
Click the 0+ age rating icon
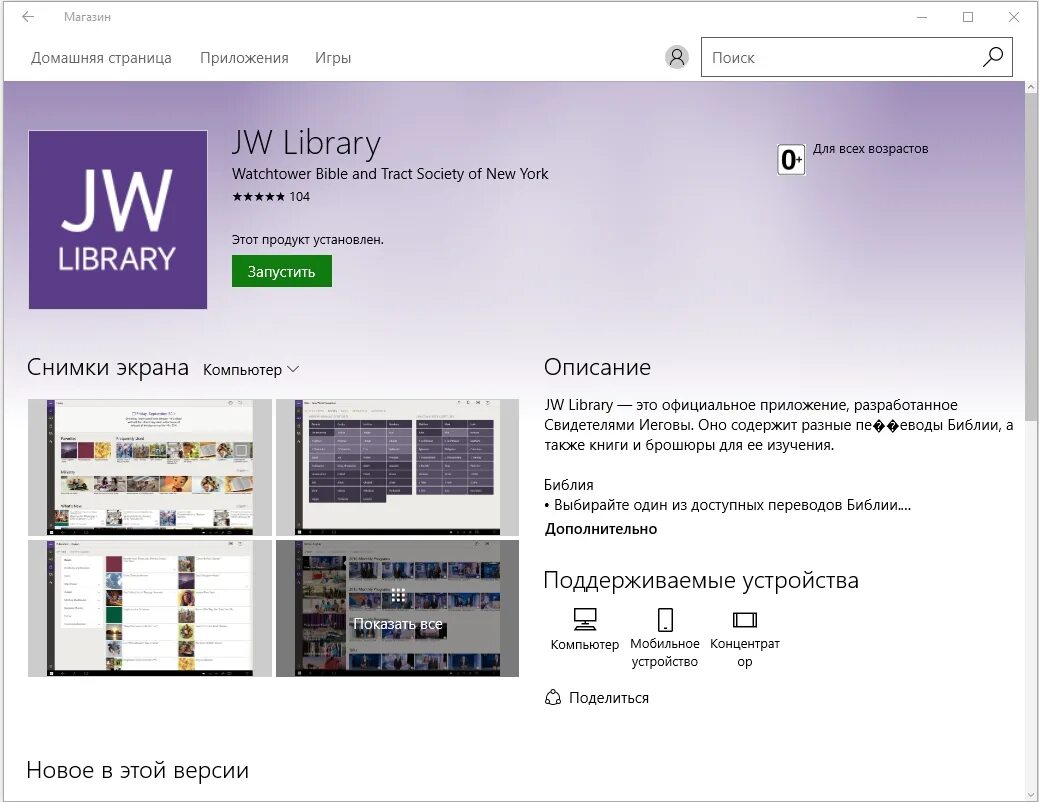click(790, 159)
